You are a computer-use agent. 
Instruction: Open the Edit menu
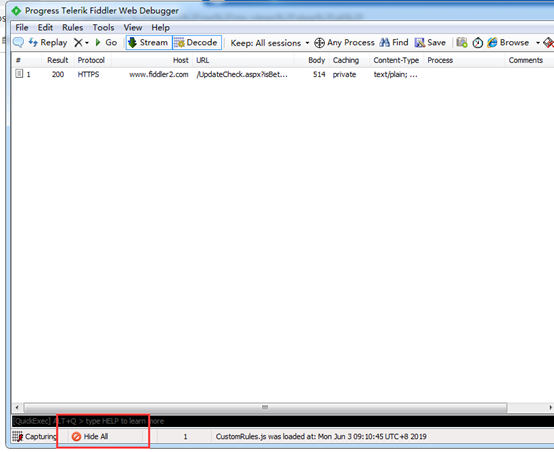click(x=45, y=28)
